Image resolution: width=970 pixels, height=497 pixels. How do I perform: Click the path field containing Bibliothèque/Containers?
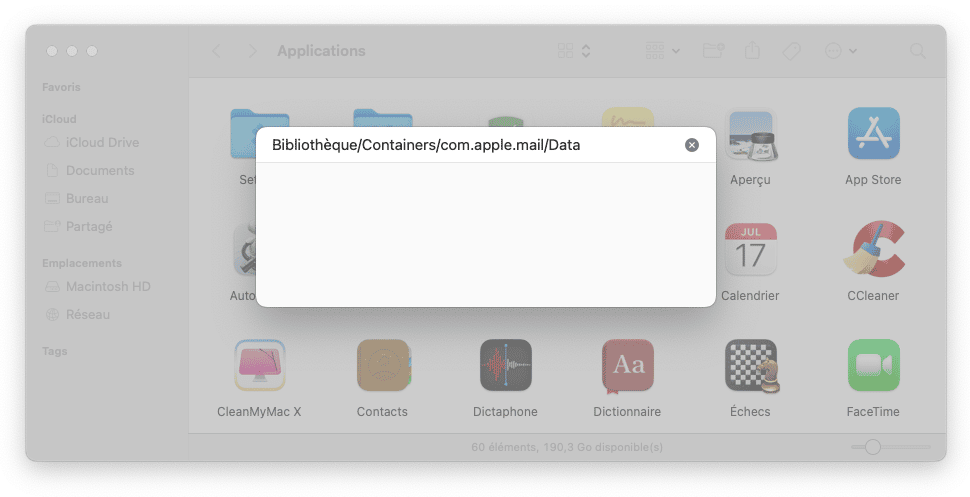(474, 145)
